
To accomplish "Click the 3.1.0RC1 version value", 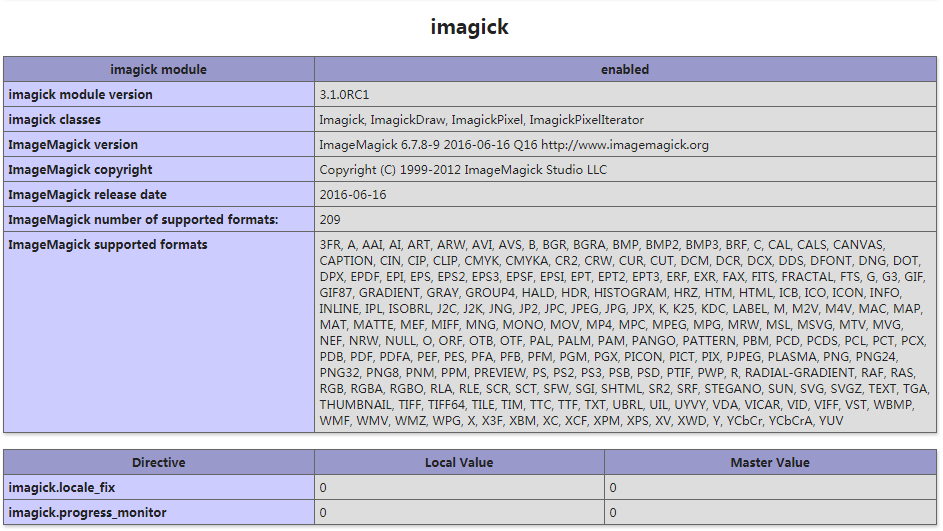I will [x=344, y=95].
